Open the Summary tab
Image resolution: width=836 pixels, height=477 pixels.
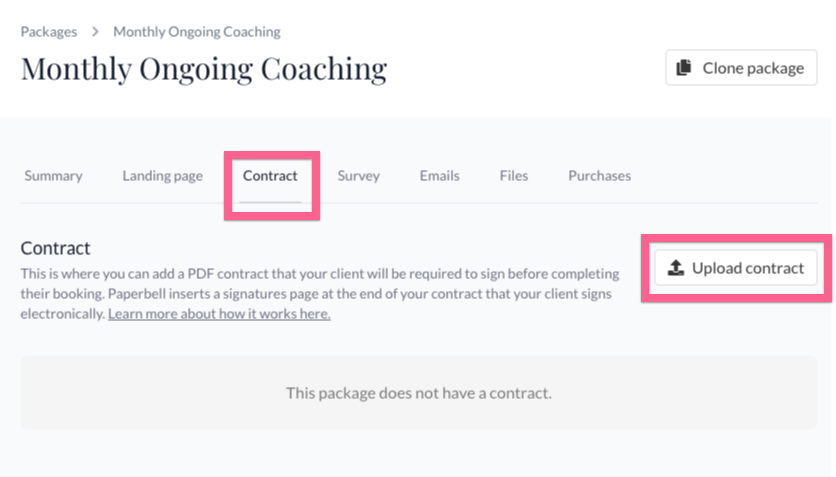pos(53,176)
